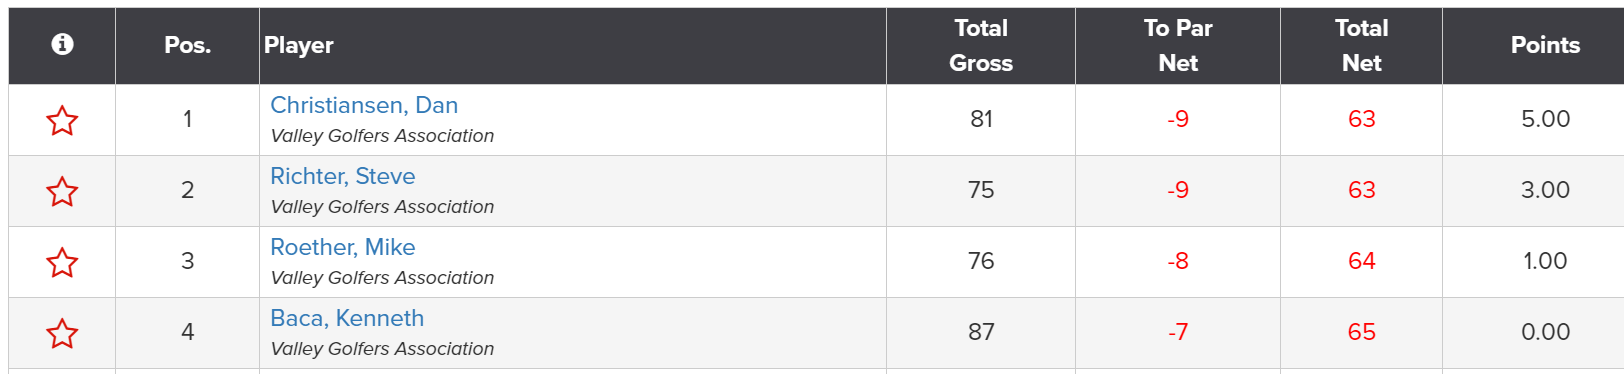Select Richter's total gross 75 cell
Image resolution: width=1624 pixels, height=374 pixels.
981,190
